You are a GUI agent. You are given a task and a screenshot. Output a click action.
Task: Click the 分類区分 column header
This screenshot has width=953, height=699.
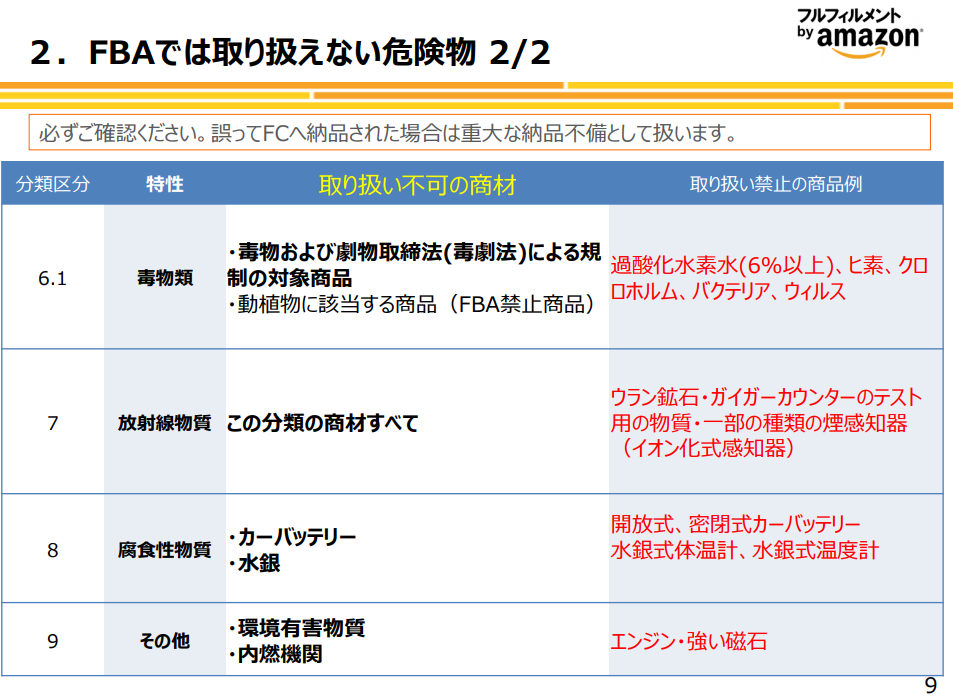click(x=53, y=184)
